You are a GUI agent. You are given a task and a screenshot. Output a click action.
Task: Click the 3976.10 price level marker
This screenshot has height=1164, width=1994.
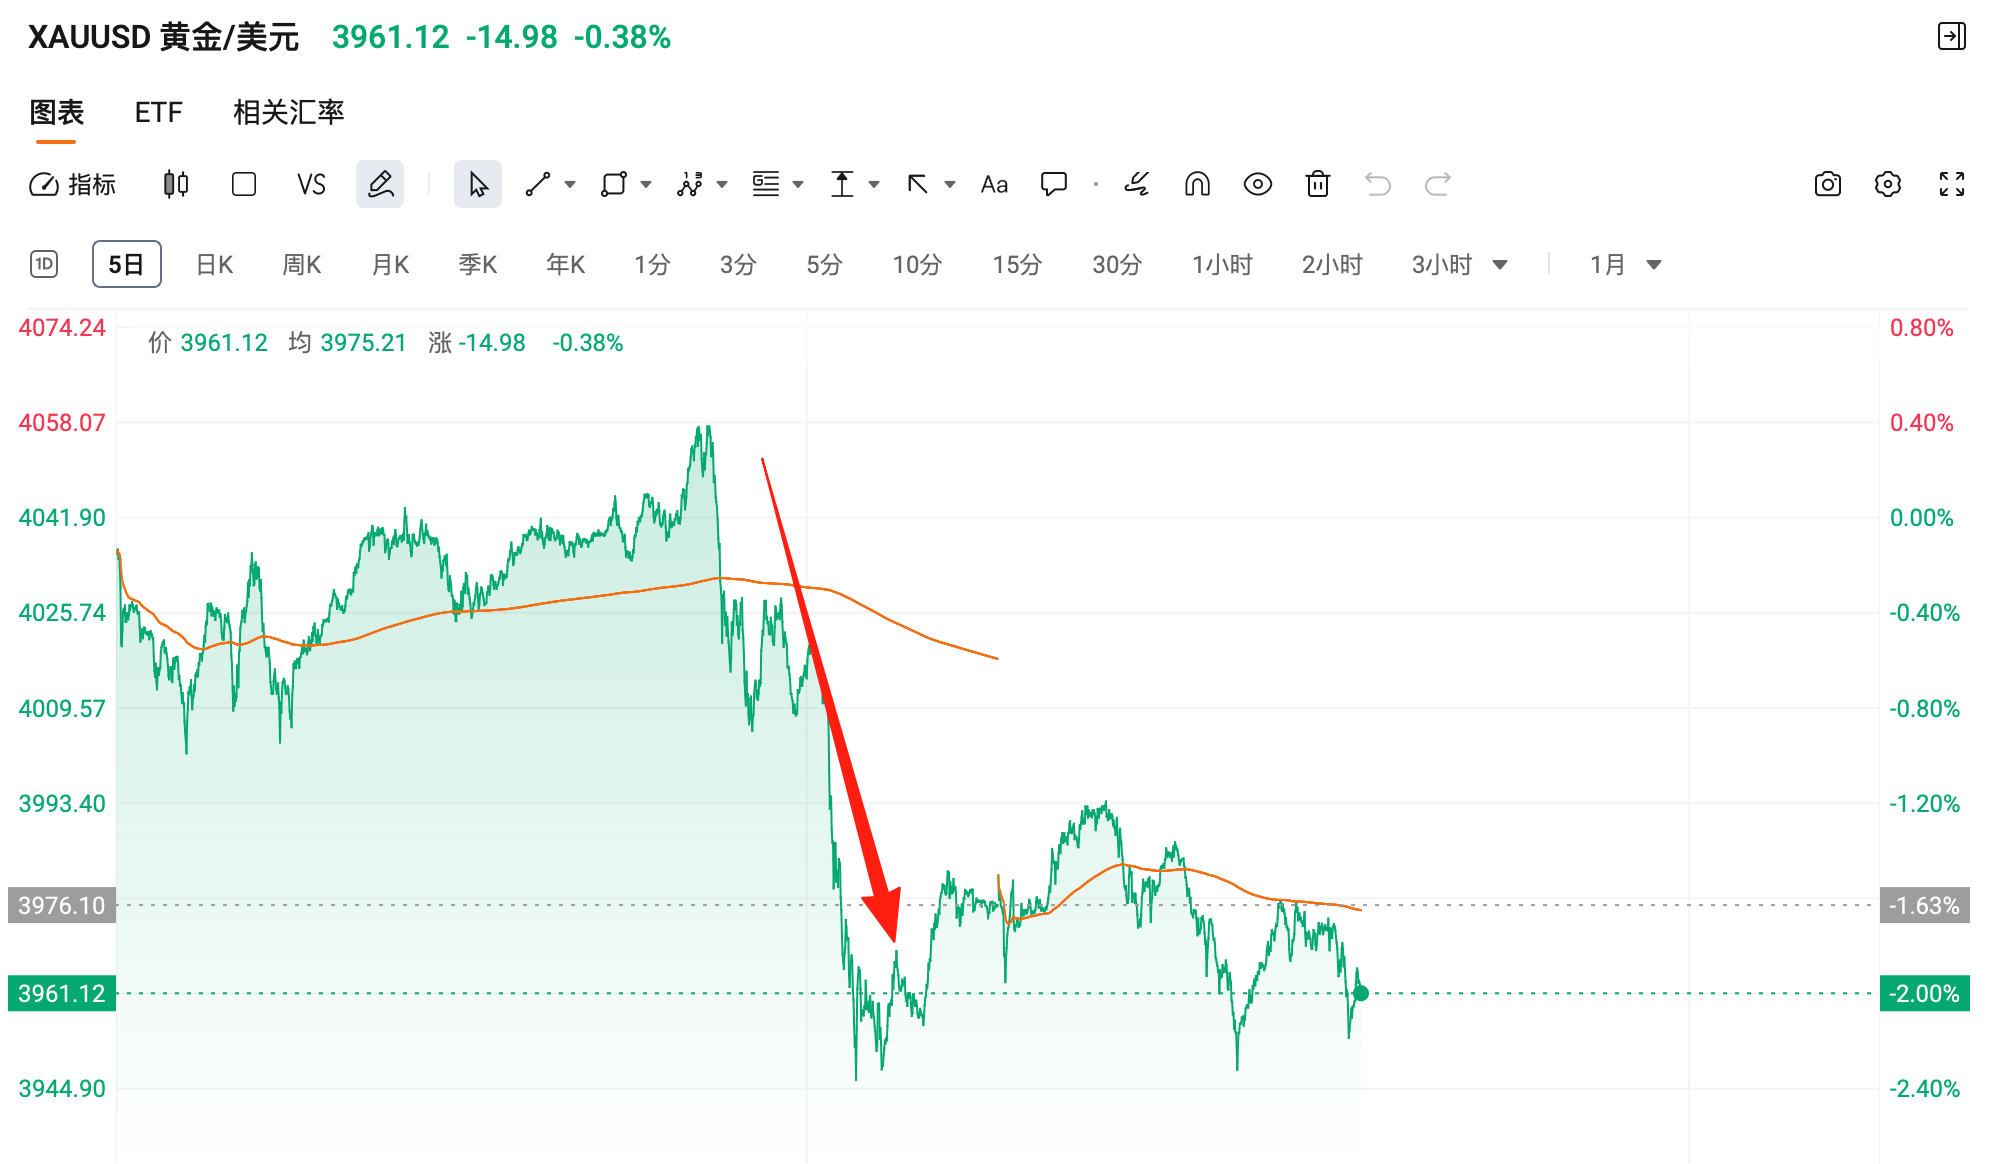[62, 905]
